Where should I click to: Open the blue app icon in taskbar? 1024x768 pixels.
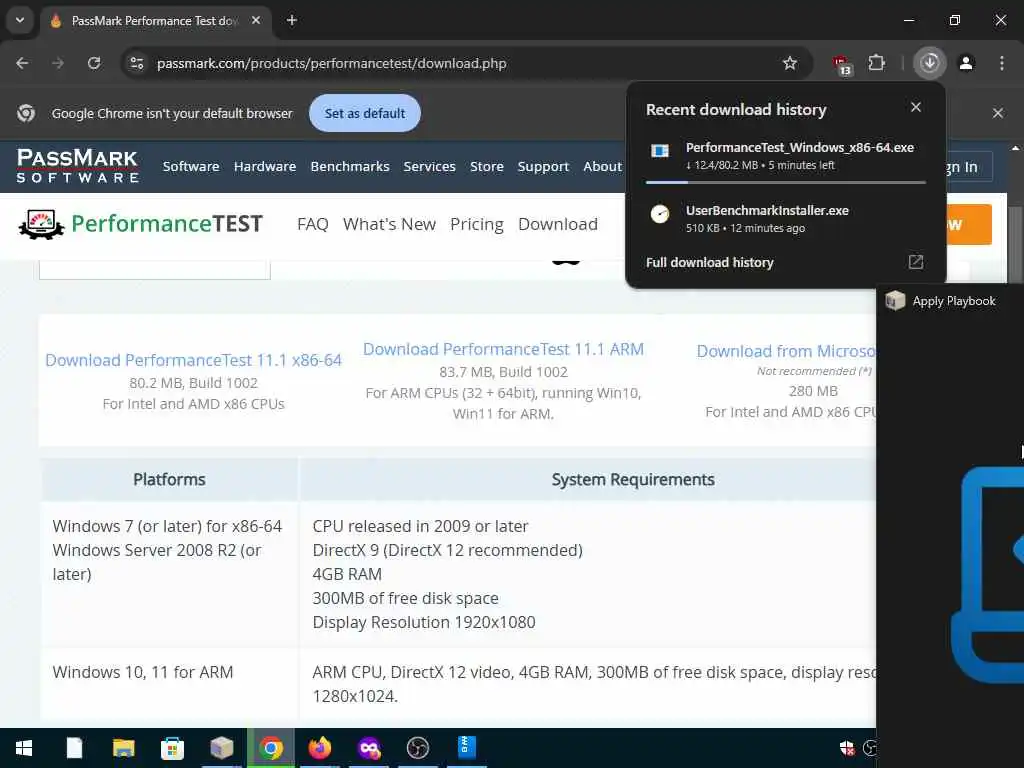point(466,748)
